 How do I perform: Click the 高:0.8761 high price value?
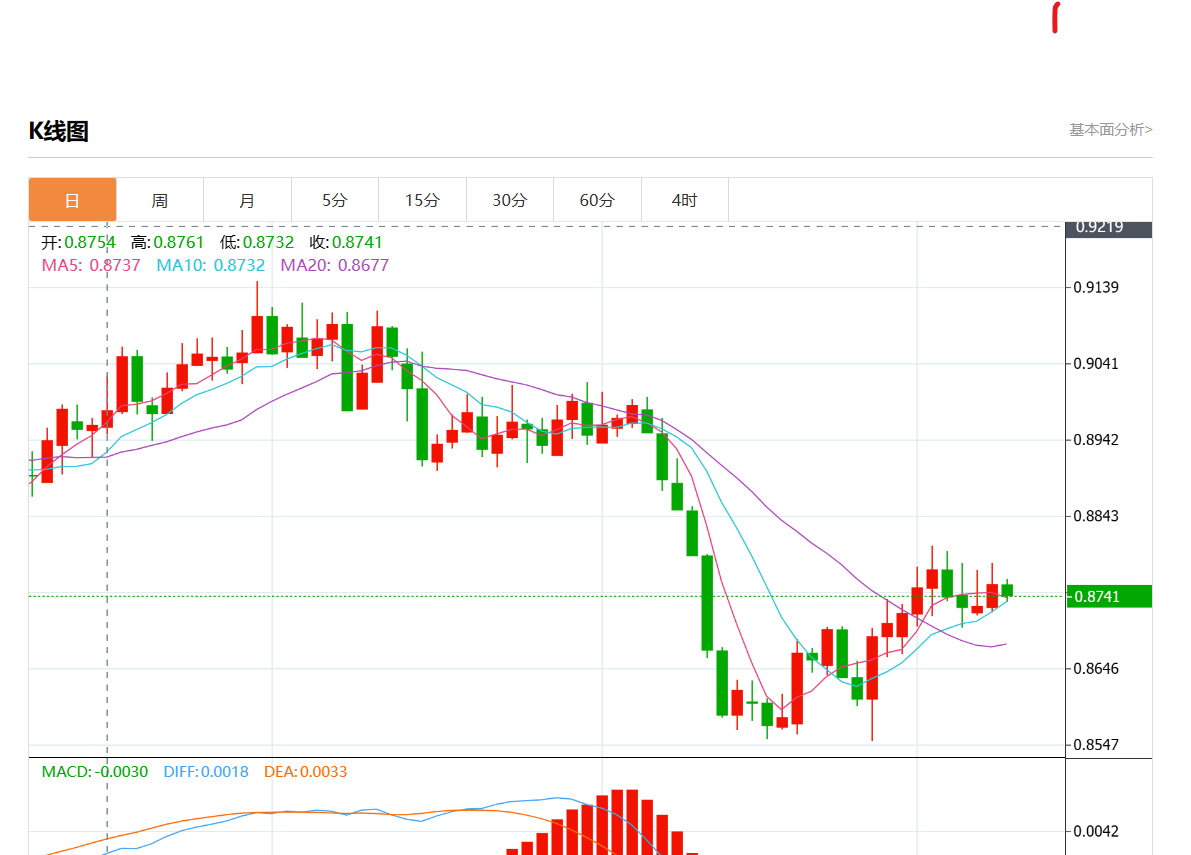pyautogui.click(x=167, y=242)
